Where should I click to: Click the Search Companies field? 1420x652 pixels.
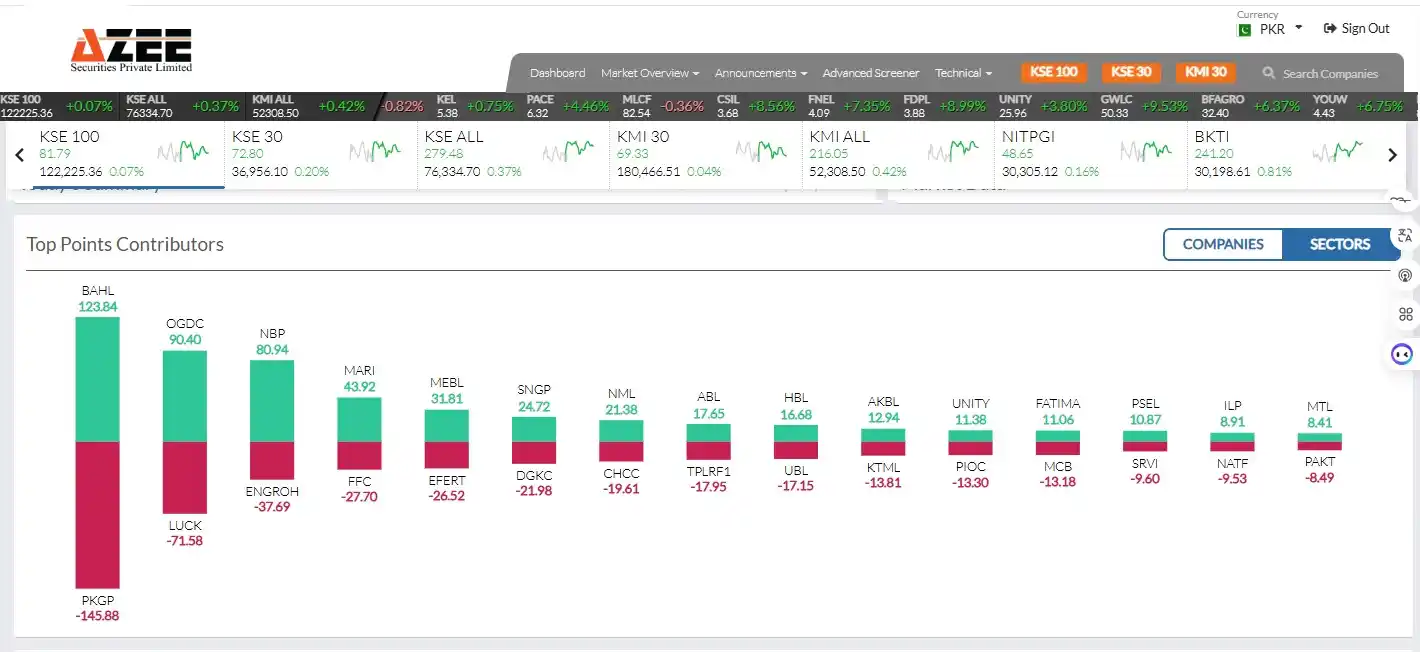coord(1331,73)
